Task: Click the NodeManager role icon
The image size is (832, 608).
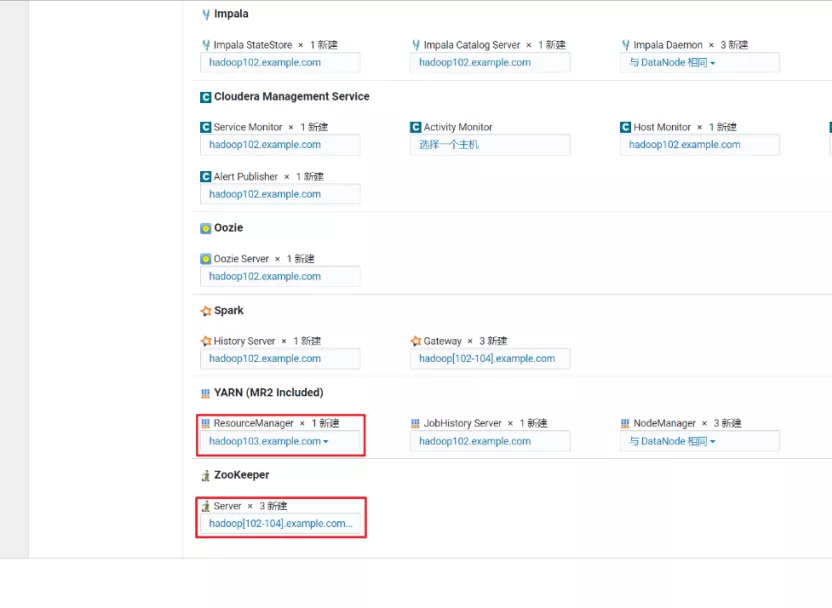Action: point(626,423)
